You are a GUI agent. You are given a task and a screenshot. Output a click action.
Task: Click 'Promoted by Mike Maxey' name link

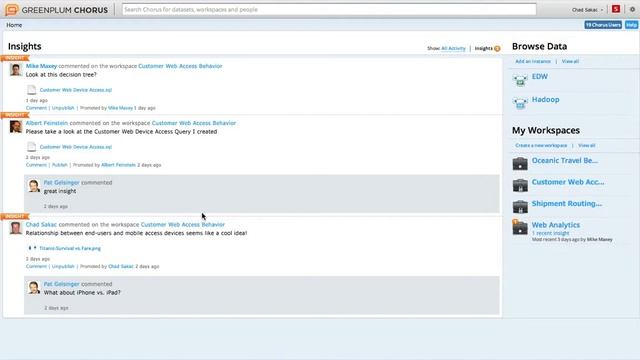(120, 108)
